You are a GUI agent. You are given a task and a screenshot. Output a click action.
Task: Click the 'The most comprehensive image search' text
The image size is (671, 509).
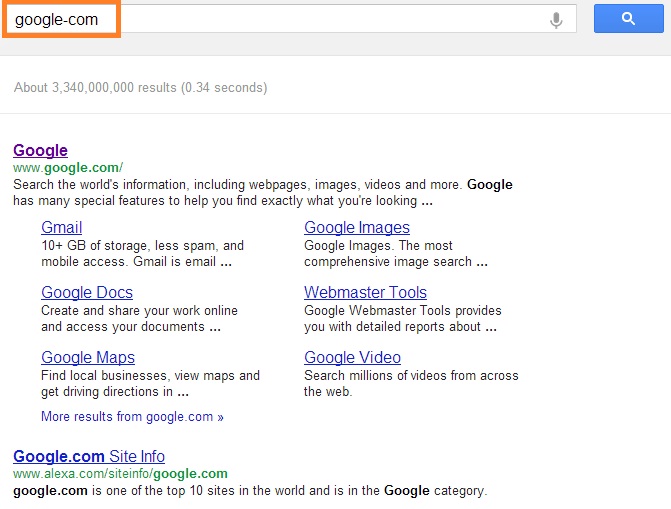click(x=396, y=253)
